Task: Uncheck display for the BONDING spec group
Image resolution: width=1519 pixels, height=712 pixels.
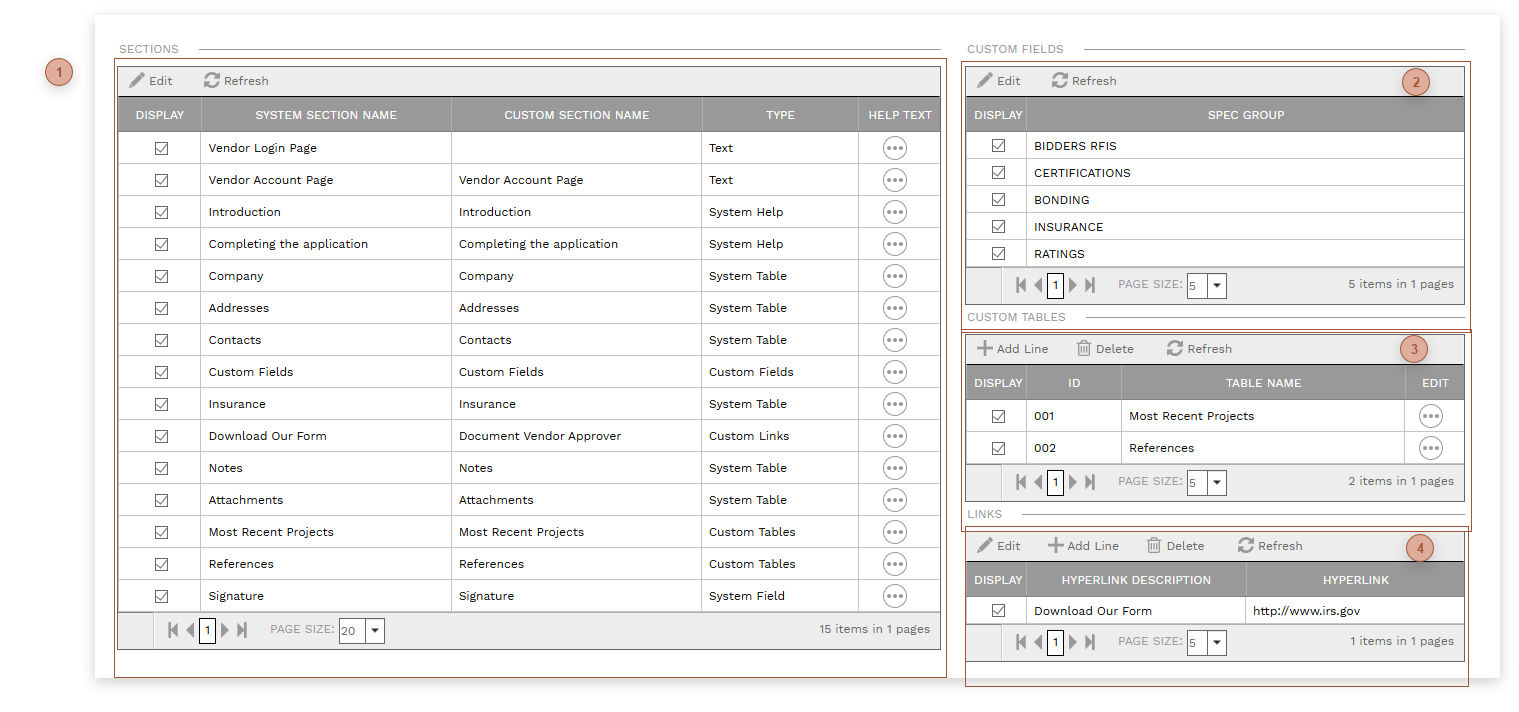Action: tap(998, 199)
